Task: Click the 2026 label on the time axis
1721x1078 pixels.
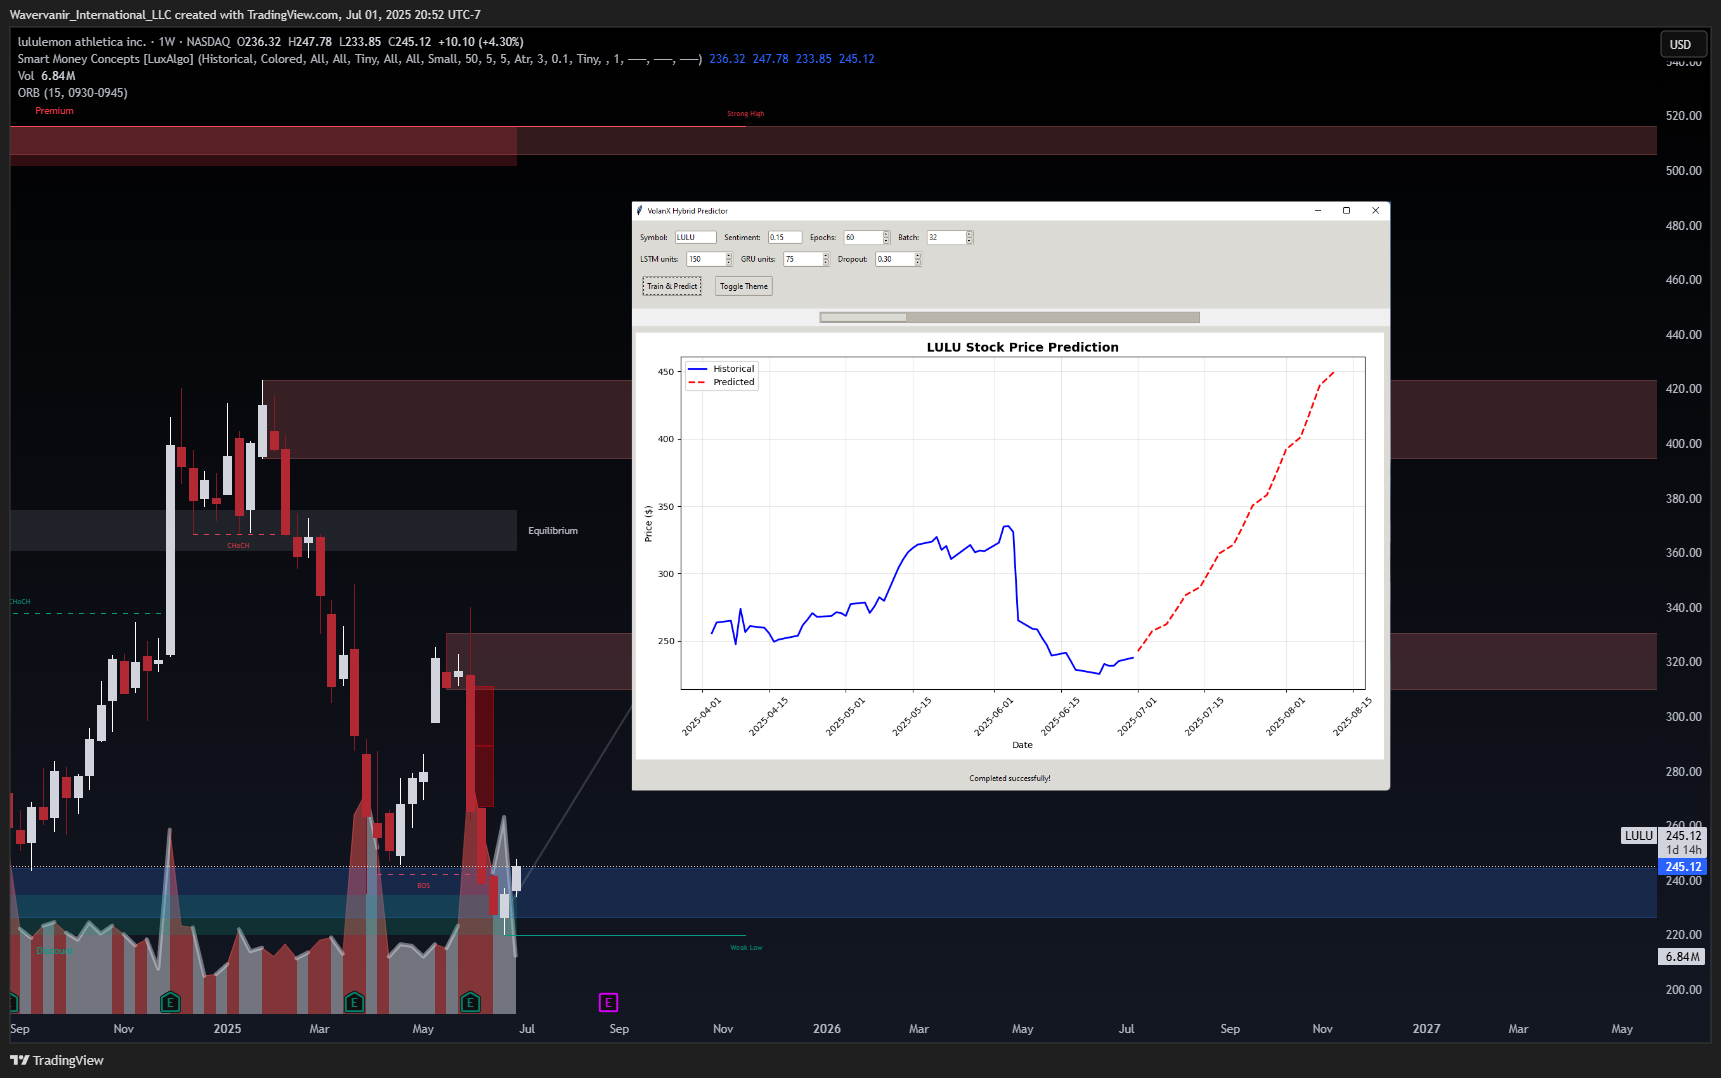Action: coord(827,1029)
